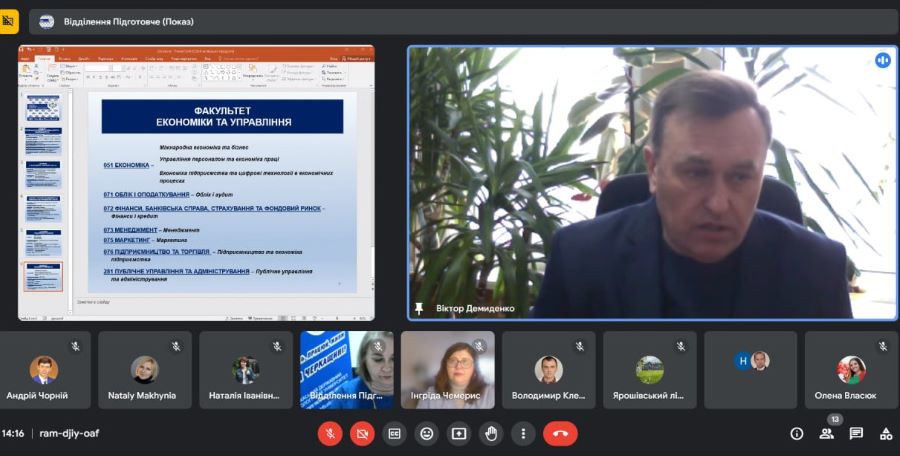This screenshot has width=900, height=456.
Task: Select Nataly Makhynia participant tile
Action: coord(144,370)
